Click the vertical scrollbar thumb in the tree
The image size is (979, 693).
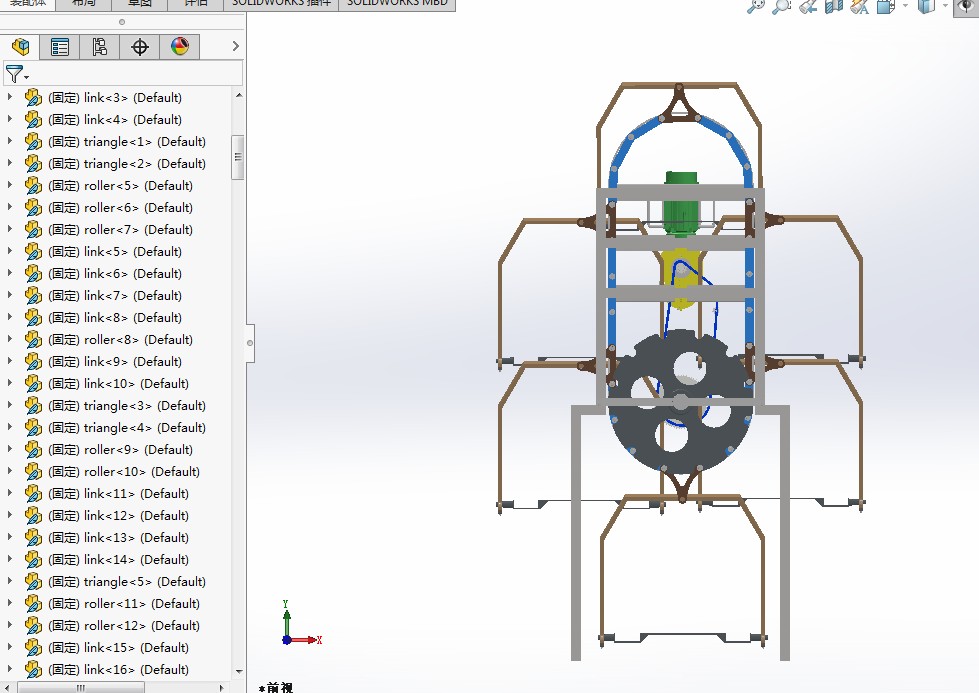238,157
